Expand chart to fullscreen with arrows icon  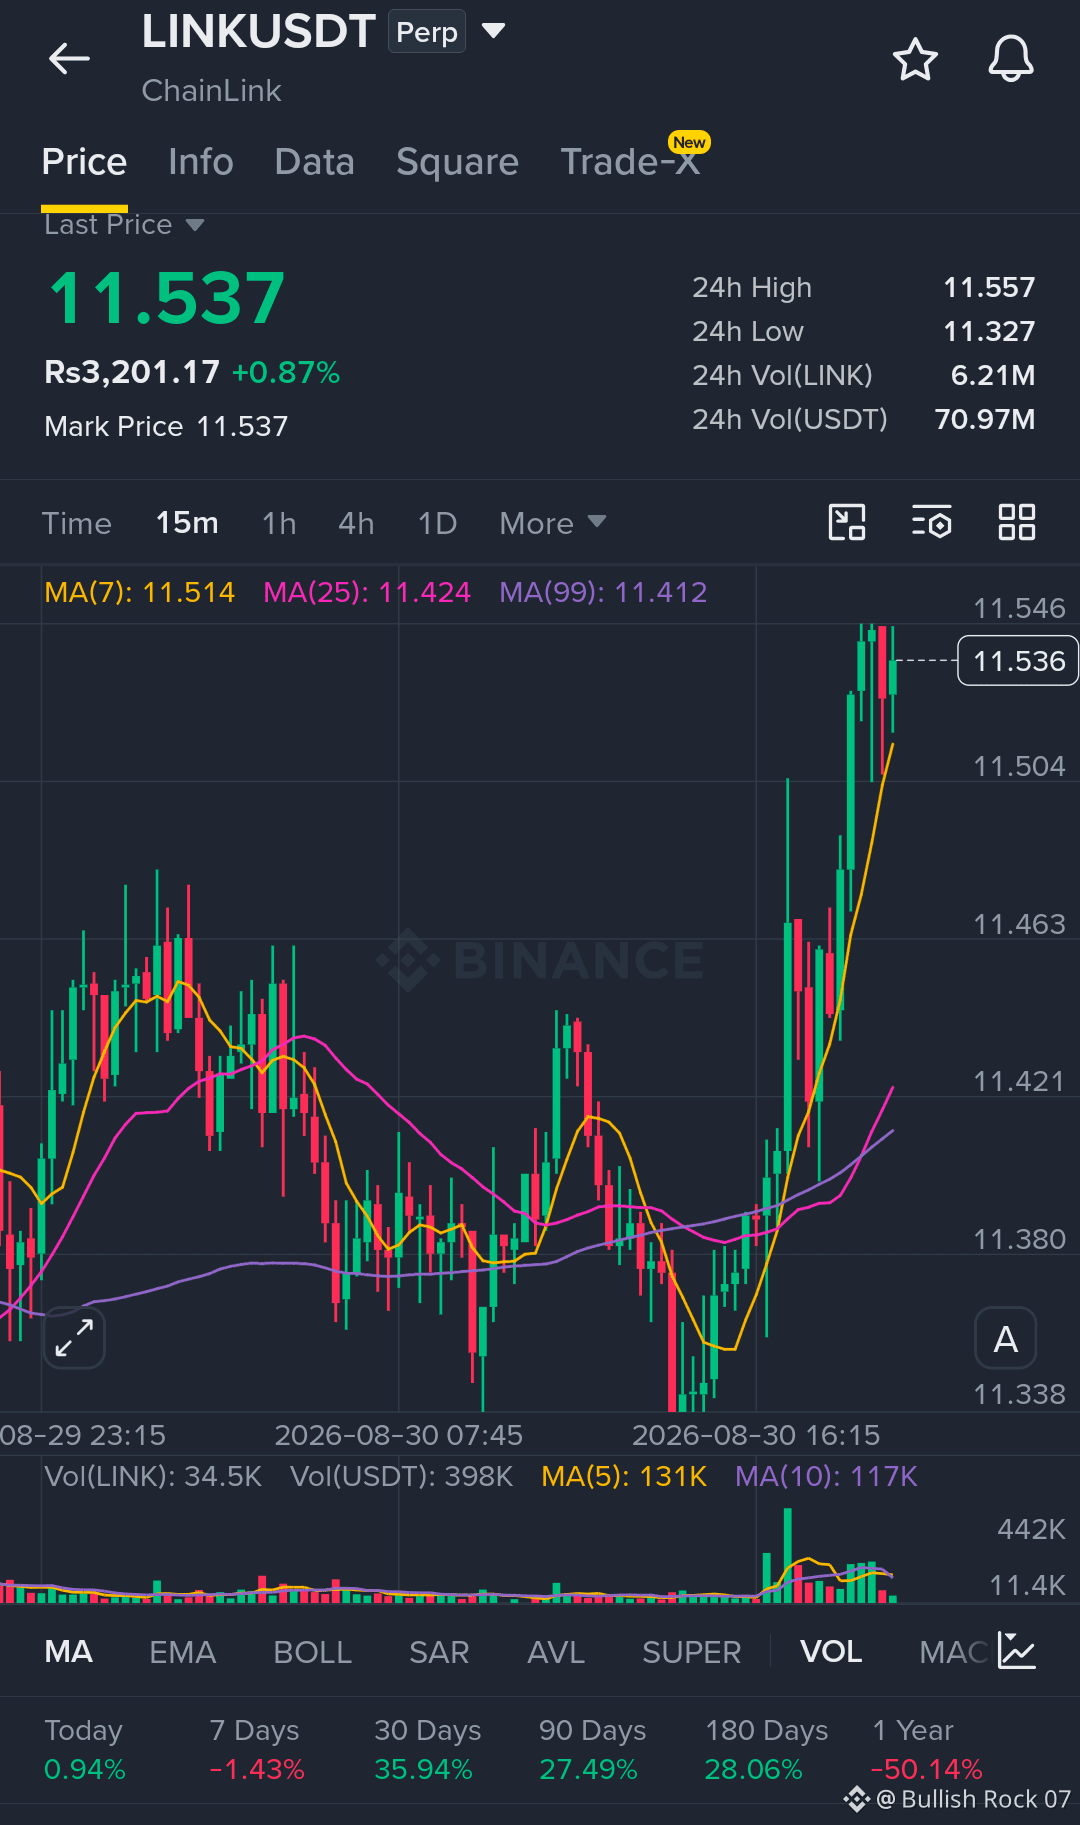tap(75, 1337)
